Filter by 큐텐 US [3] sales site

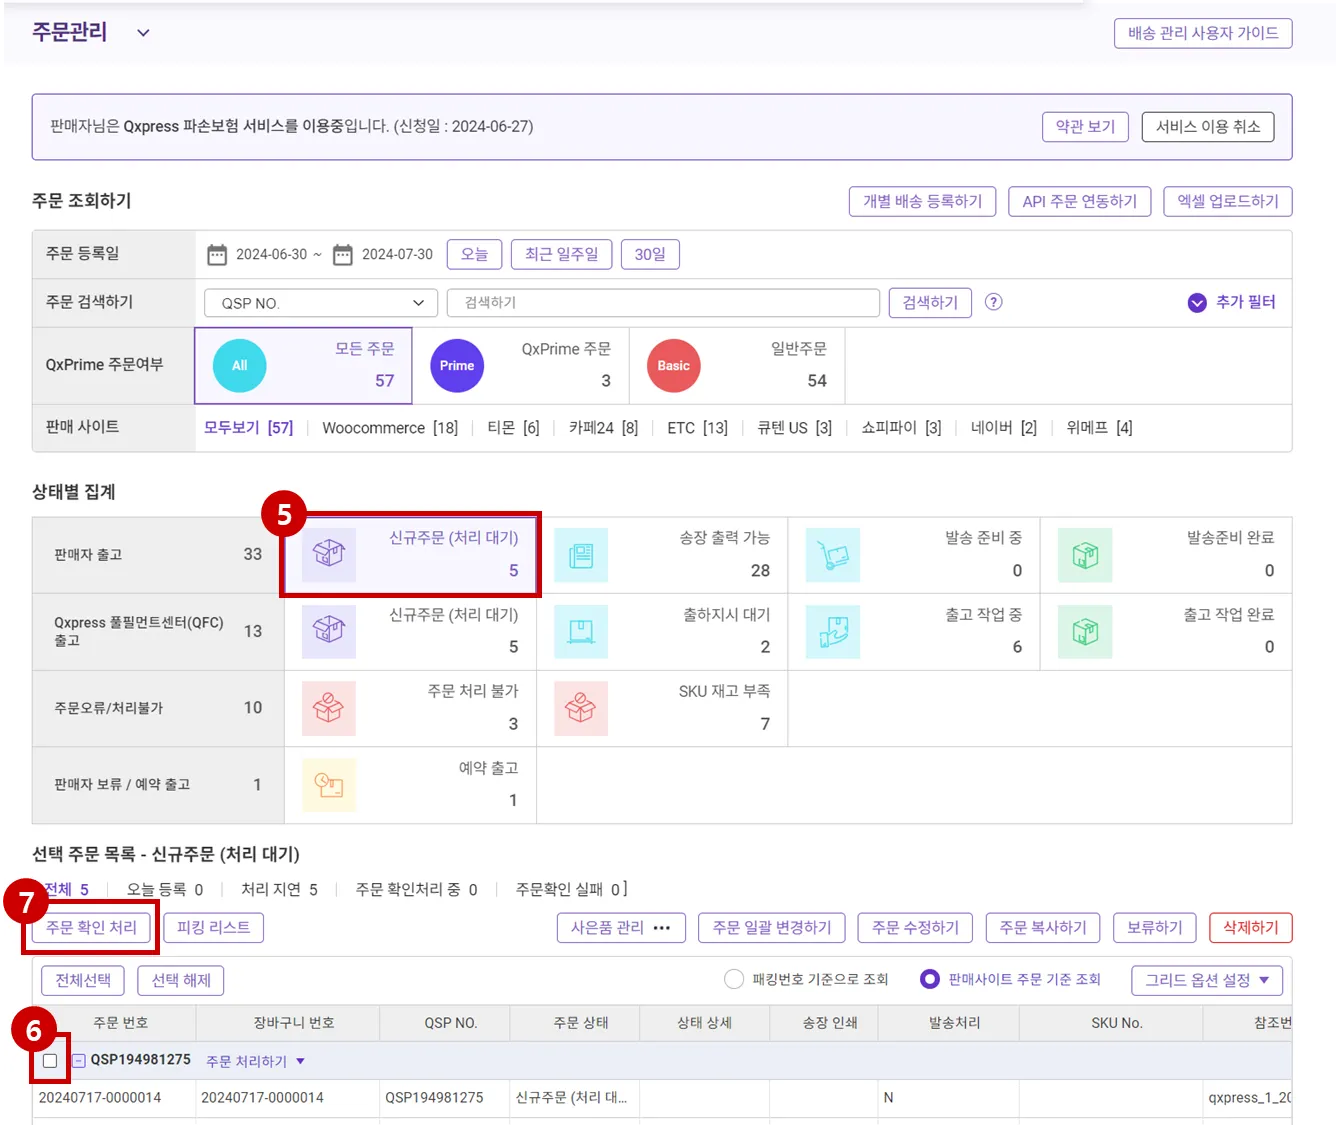(795, 428)
